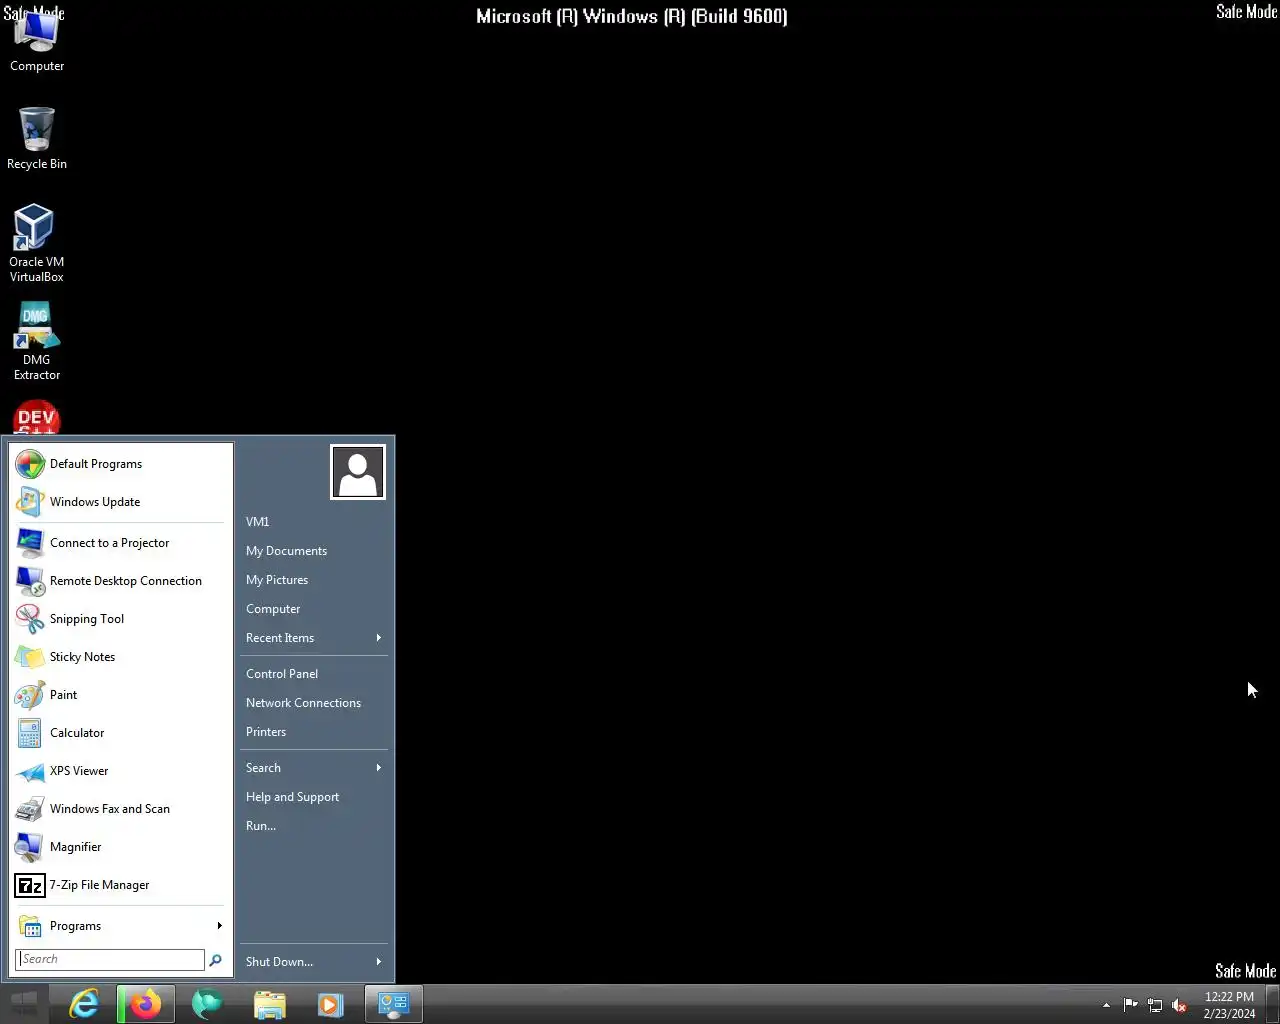Open File Explorer from the taskbar
Screen dimensions: 1280x1024
click(270, 1004)
